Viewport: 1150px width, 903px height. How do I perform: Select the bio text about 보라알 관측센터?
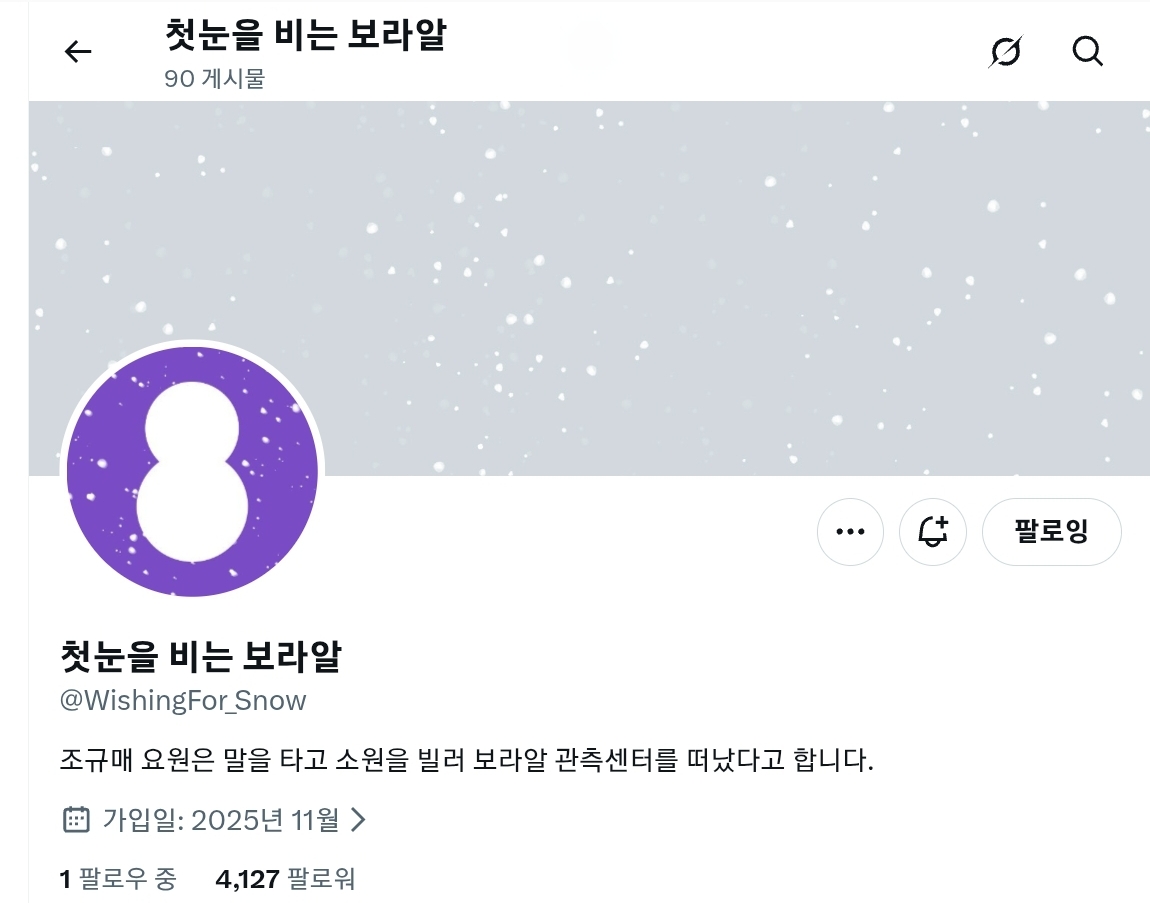466,760
